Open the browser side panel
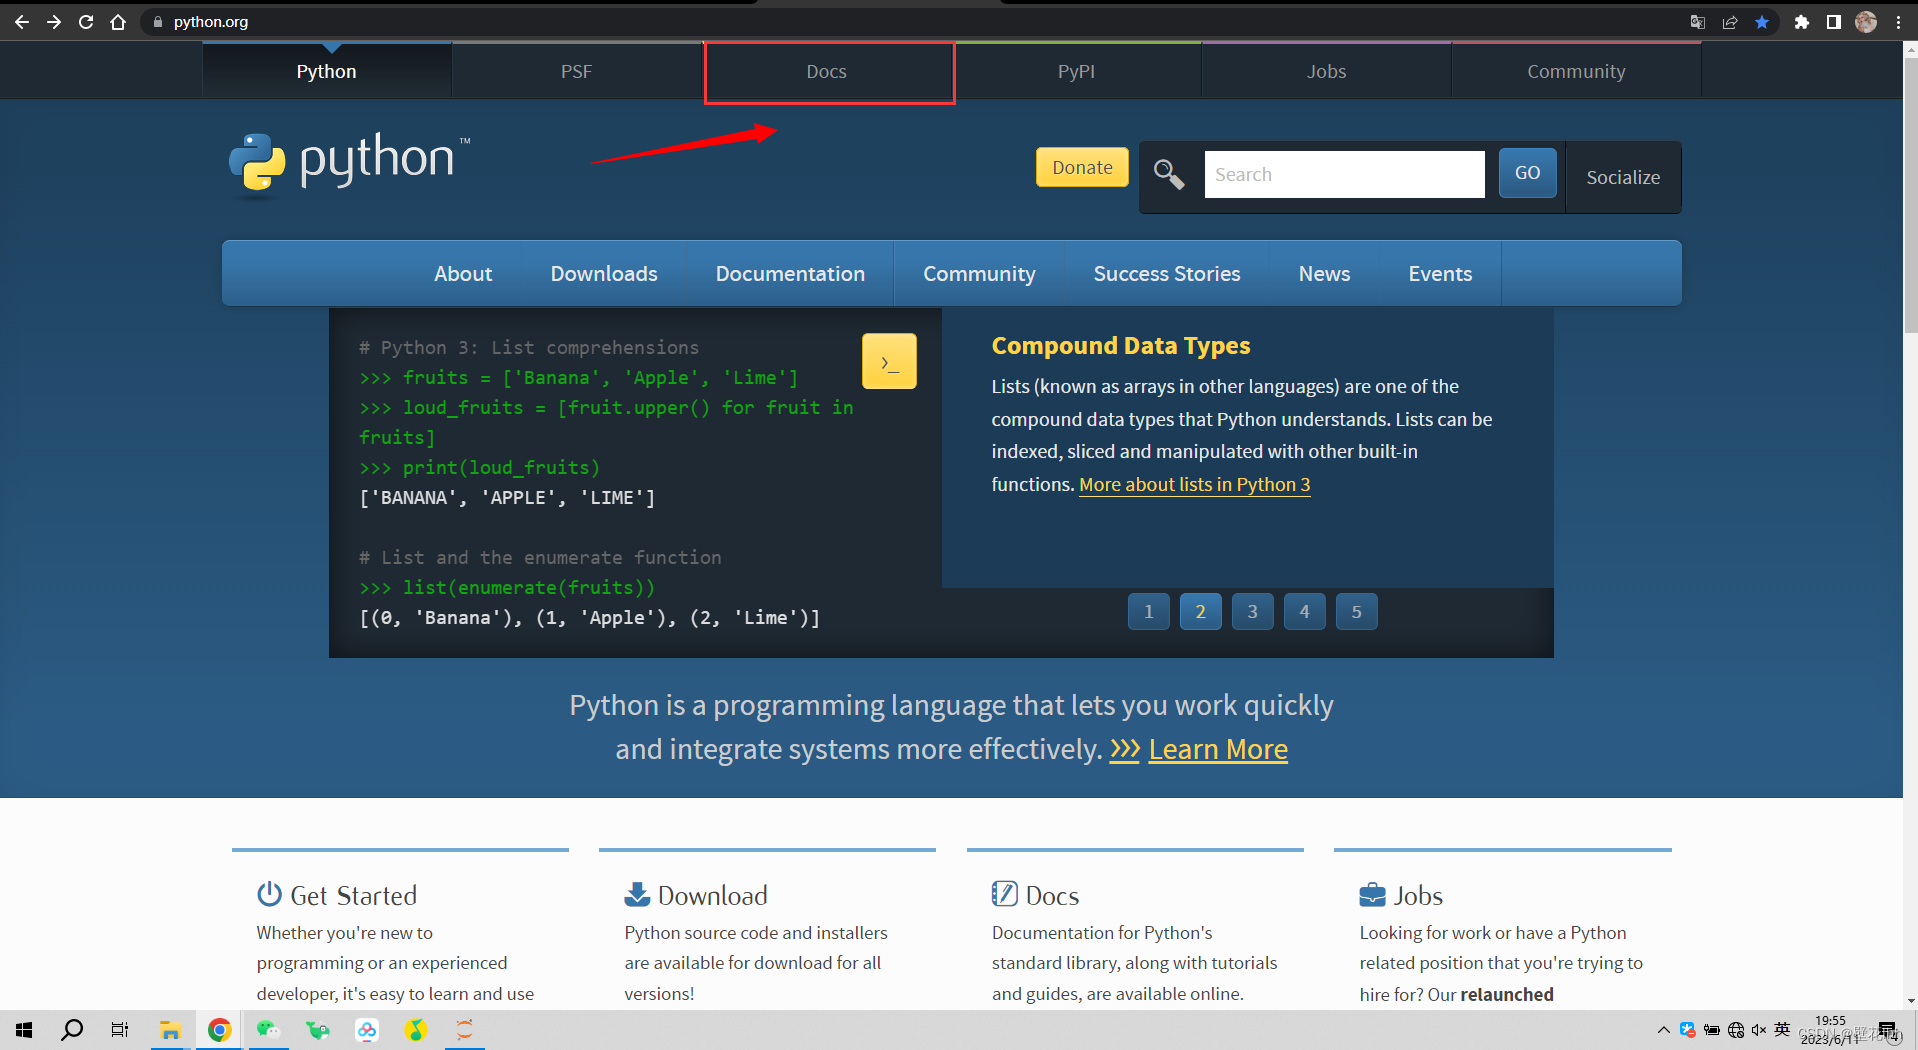Image resolution: width=1918 pixels, height=1050 pixels. (x=1833, y=22)
